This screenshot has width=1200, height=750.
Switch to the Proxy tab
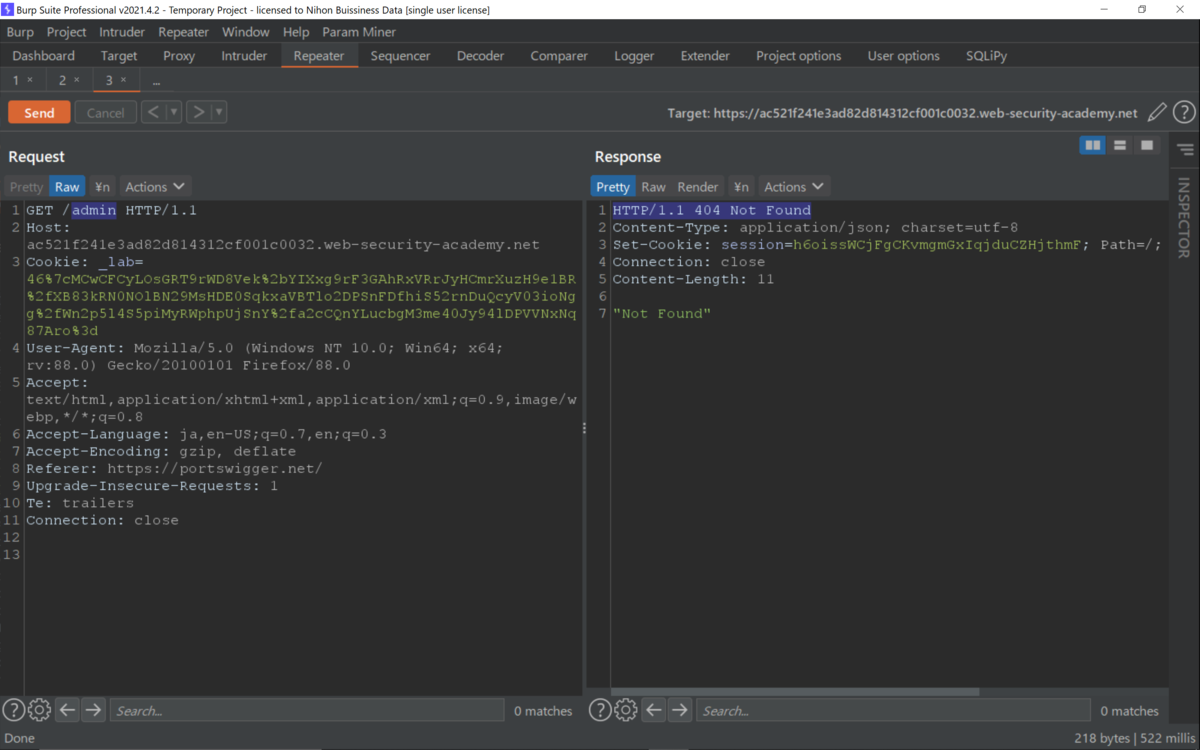click(179, 56)
